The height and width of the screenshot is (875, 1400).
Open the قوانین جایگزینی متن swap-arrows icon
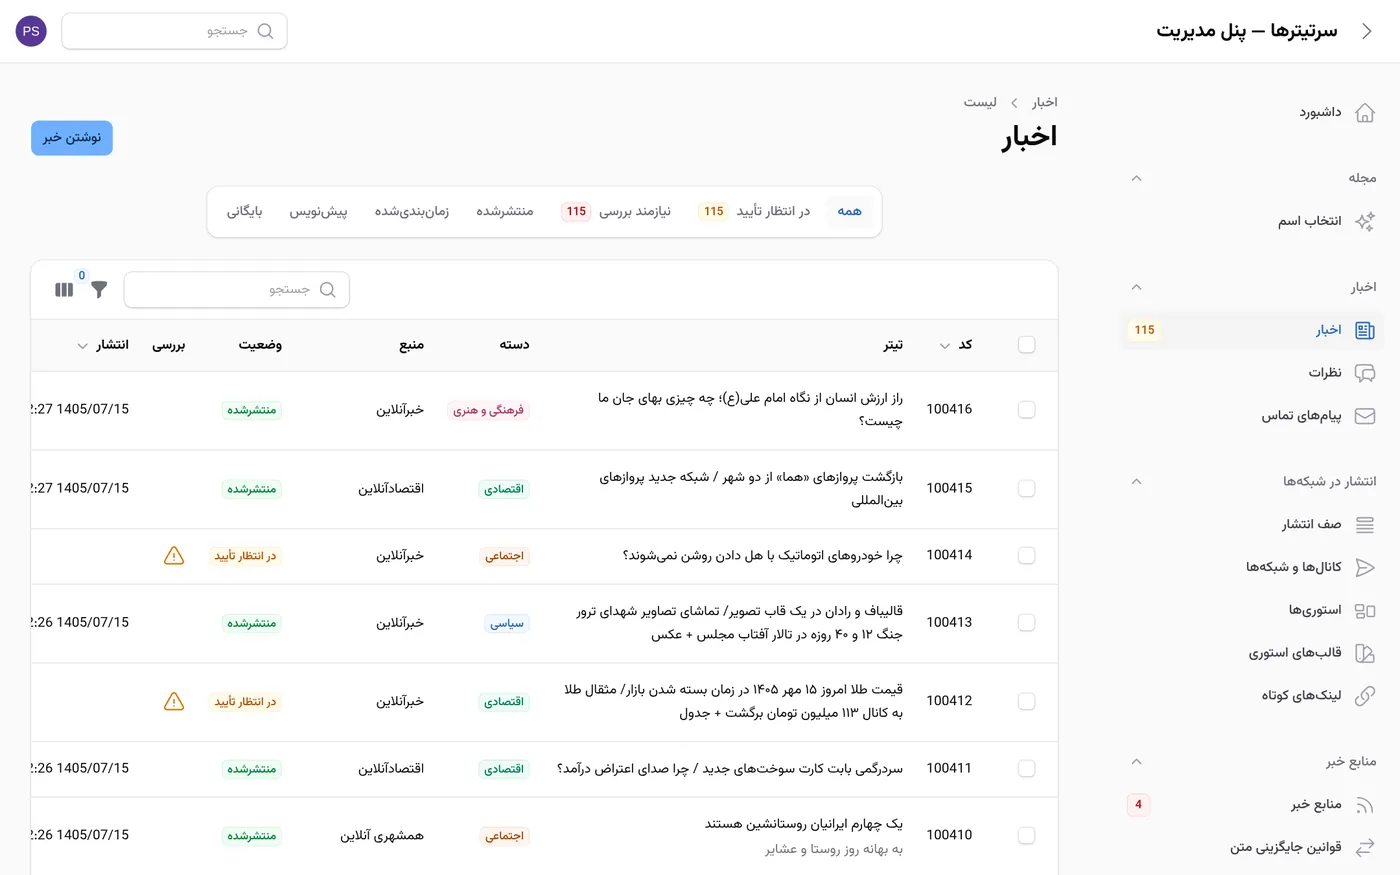point(1364,848)
